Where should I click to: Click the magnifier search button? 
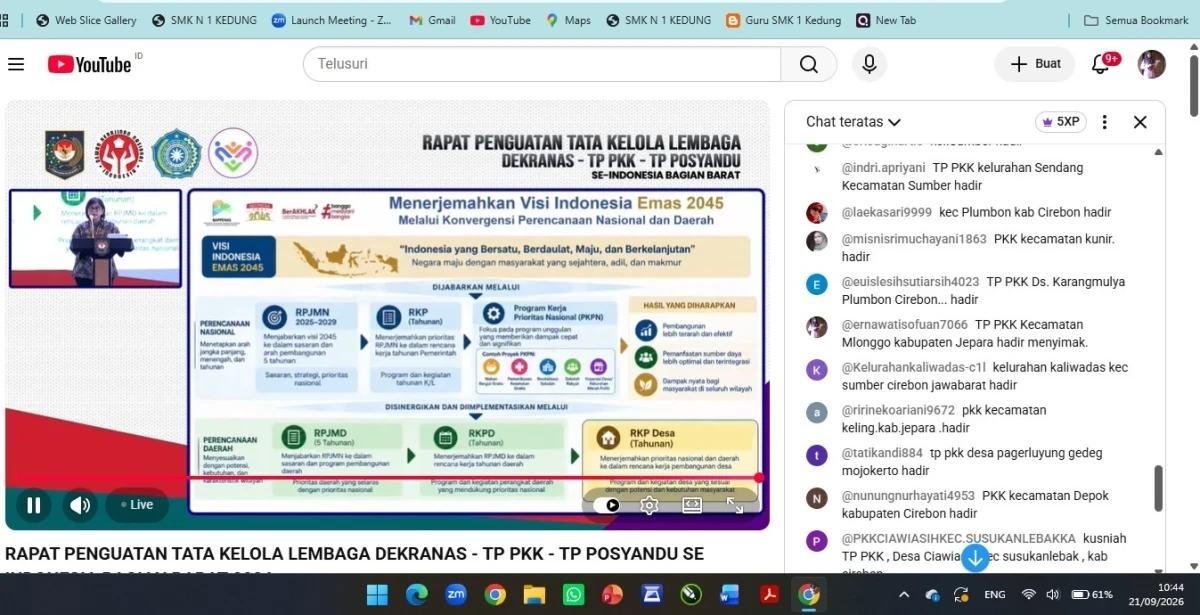[x=809, y=64]
